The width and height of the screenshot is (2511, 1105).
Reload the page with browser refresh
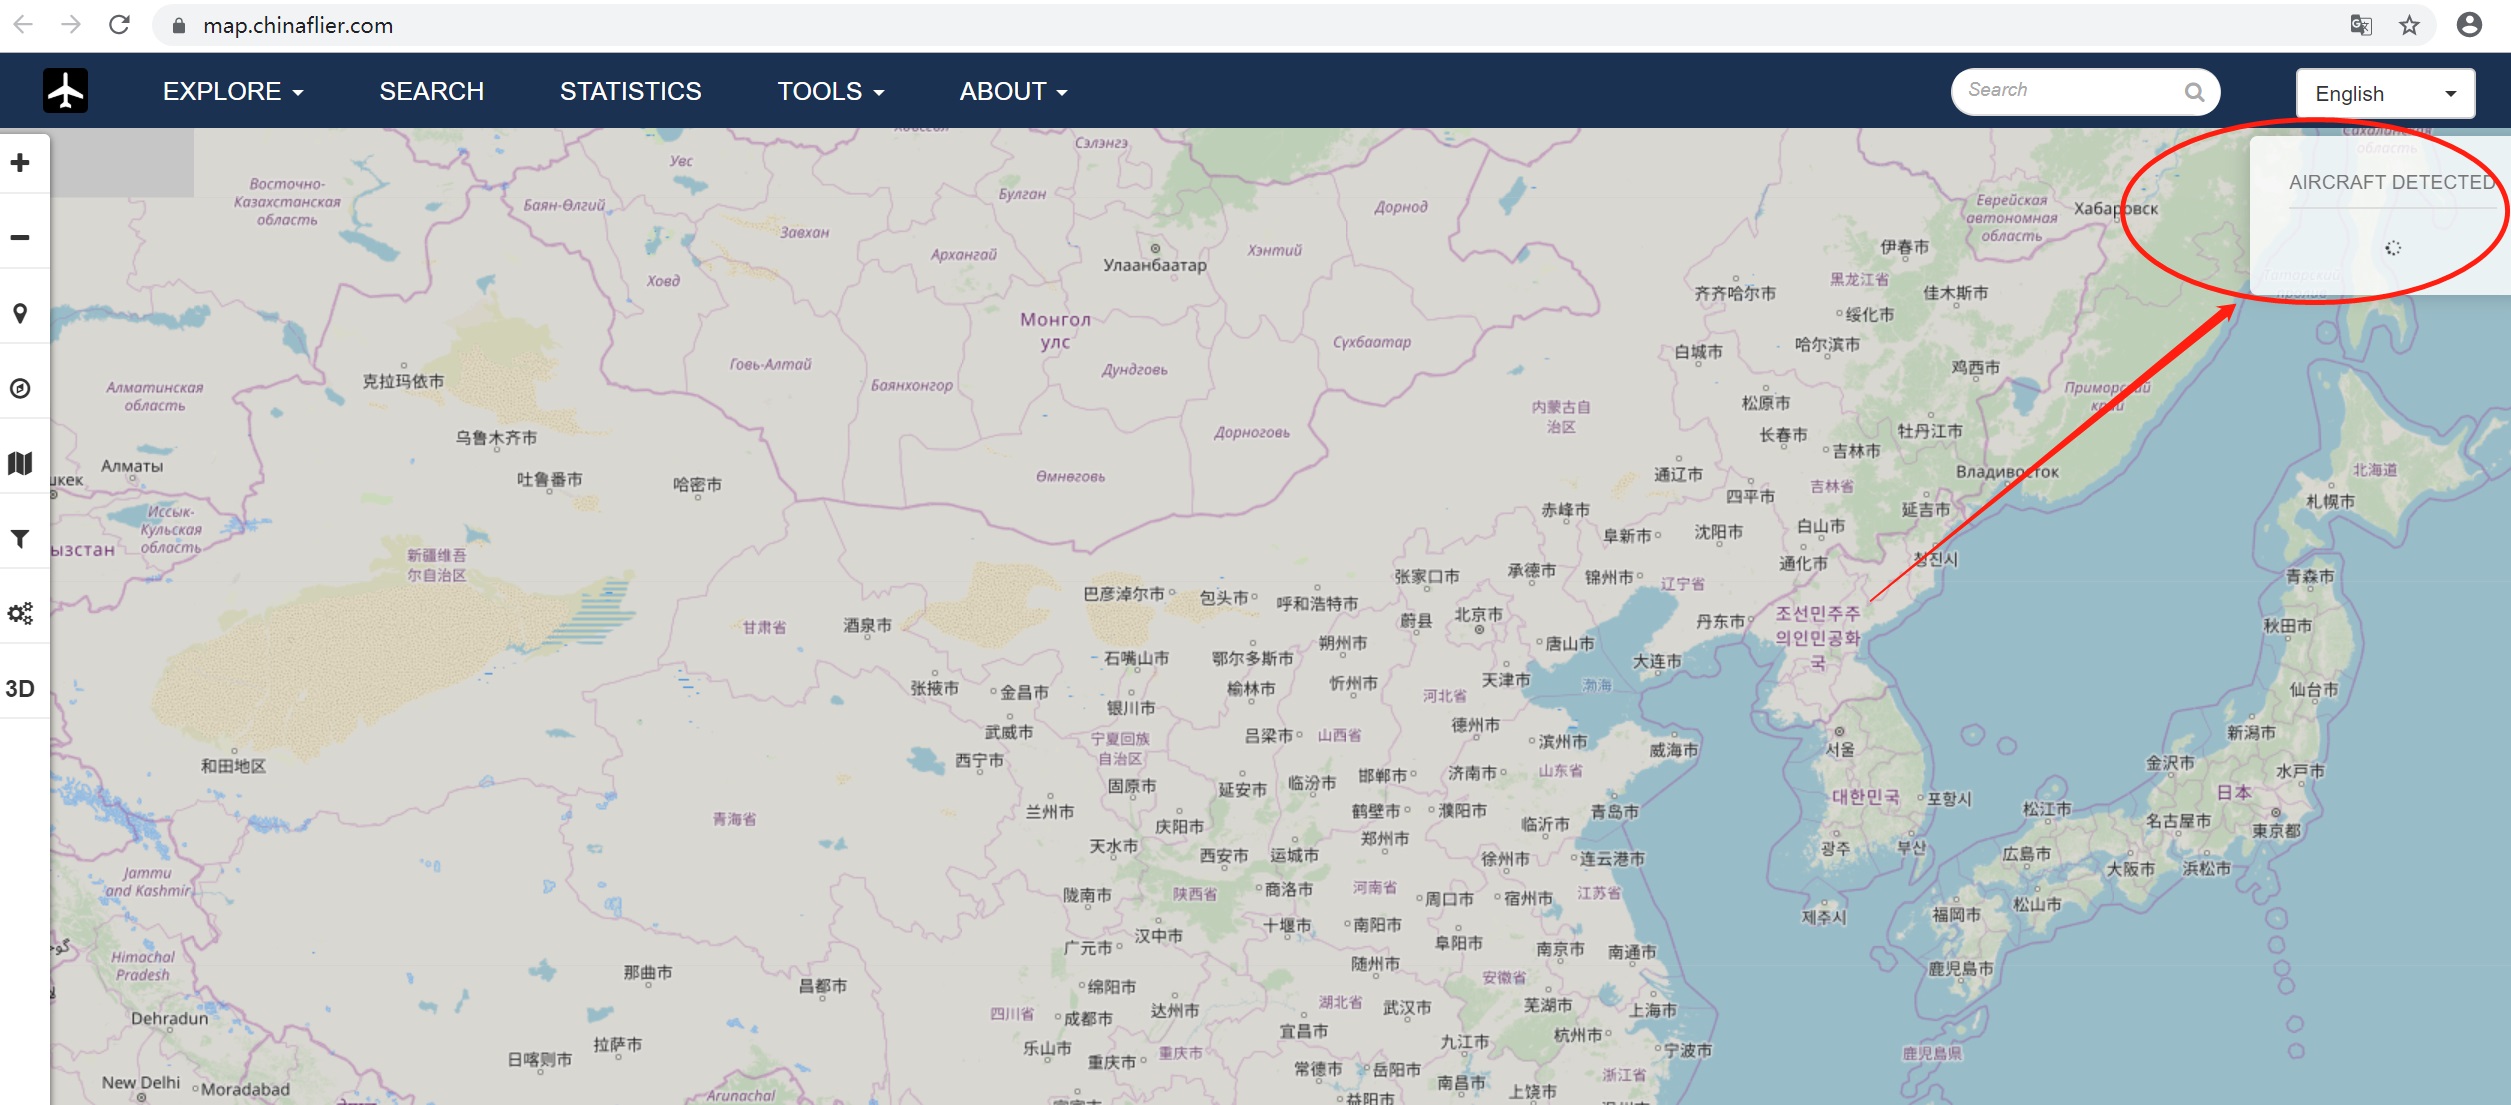[x=119, y=25]
